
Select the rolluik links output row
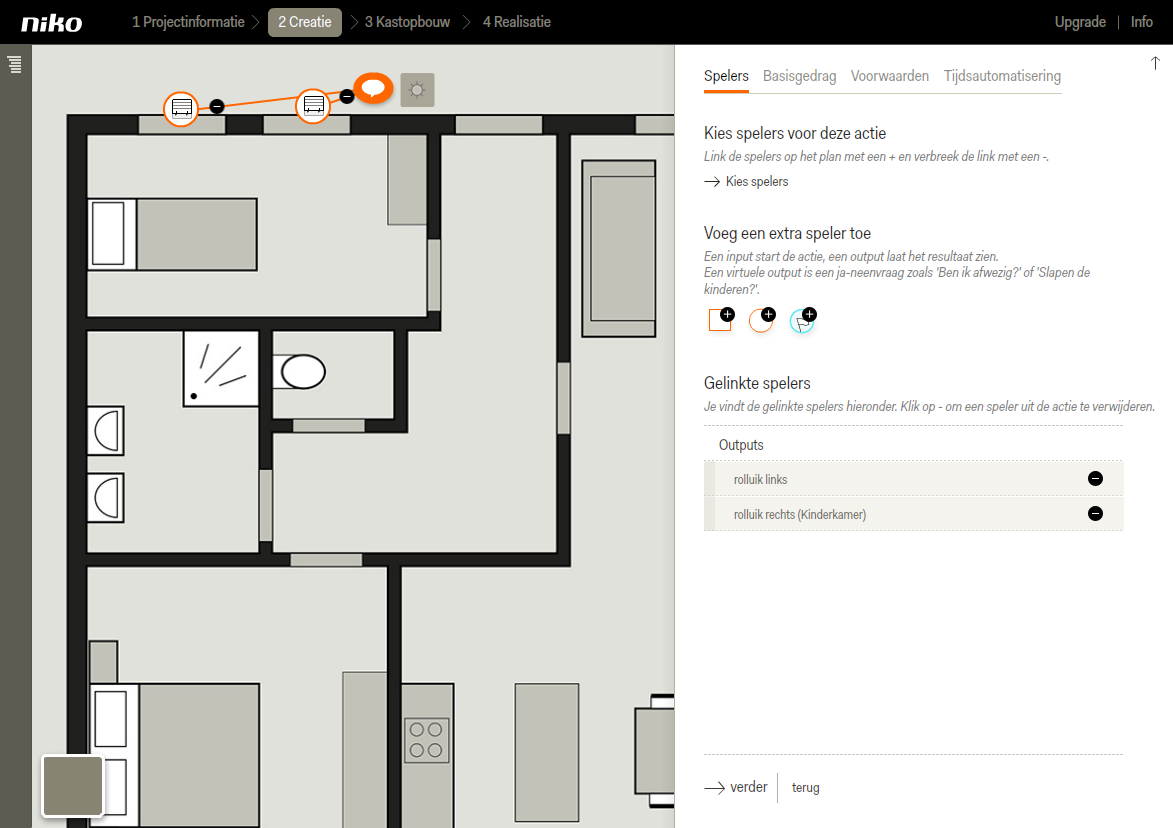point(913,479)
